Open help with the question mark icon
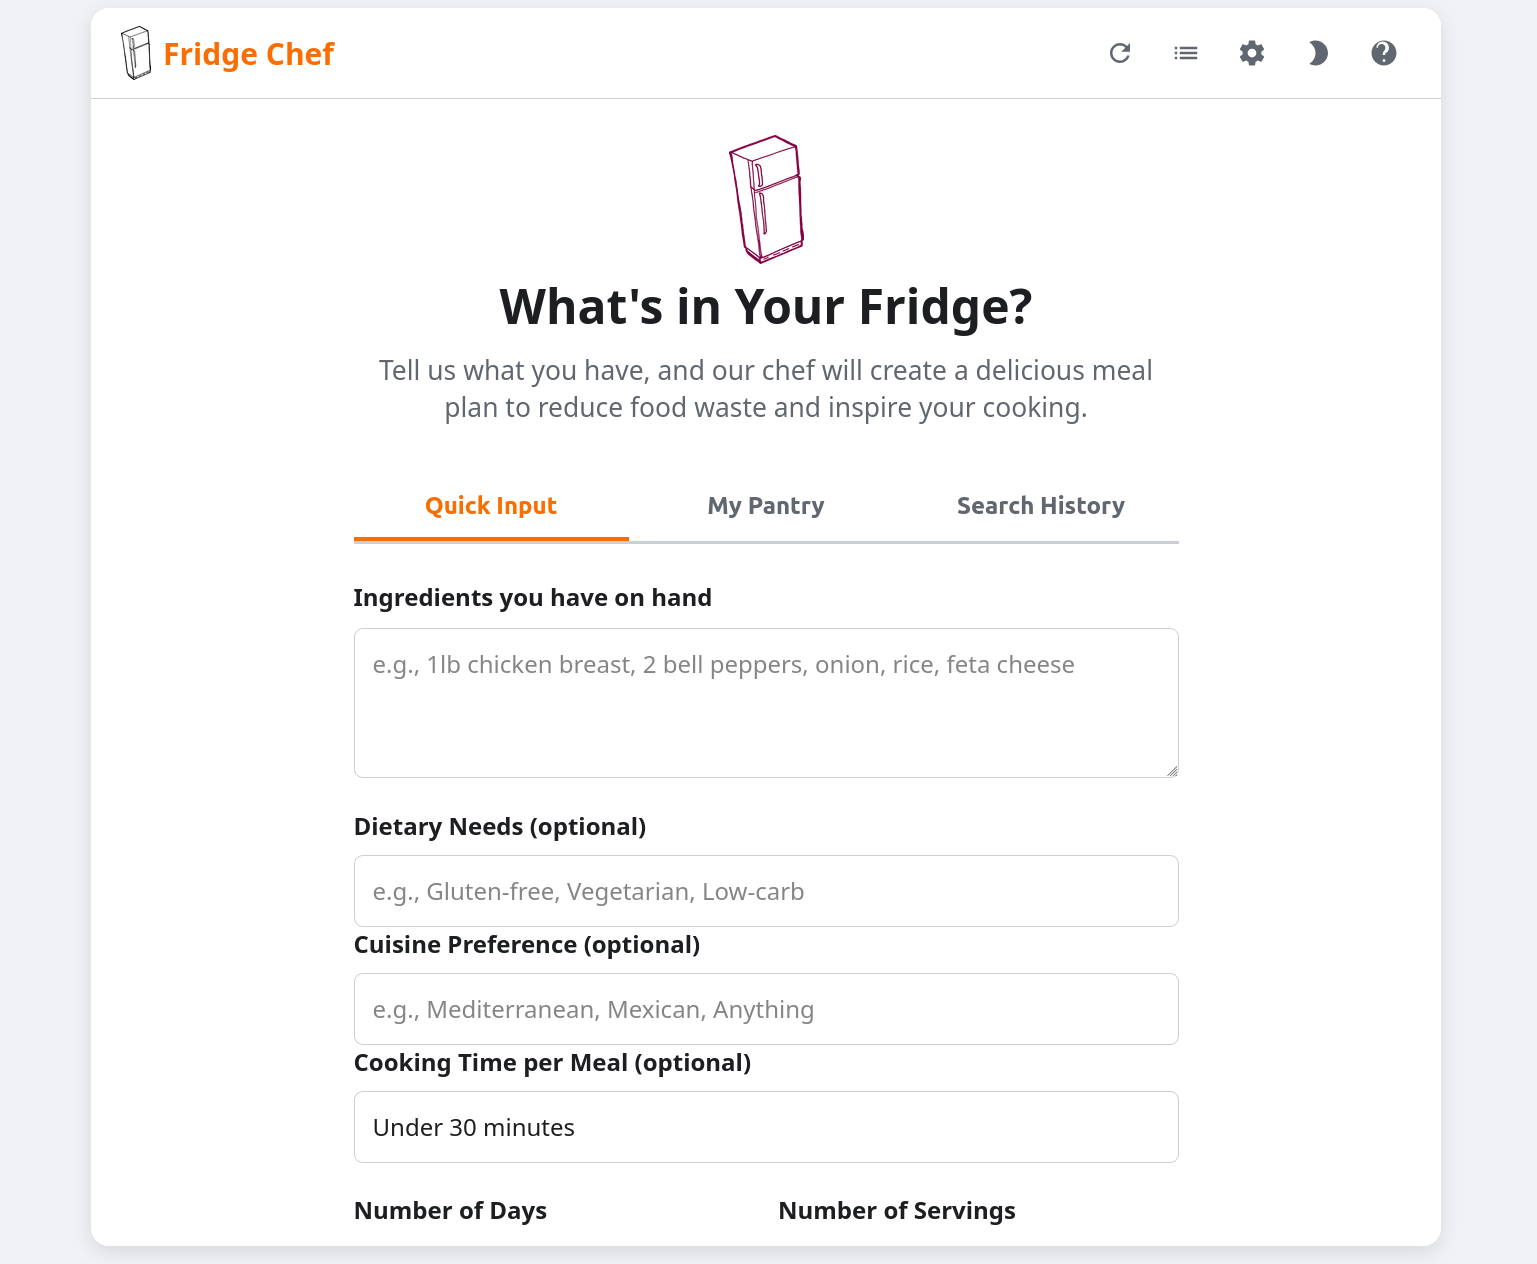The width and height of the screenshot is (1537, 1264). 1384,53
